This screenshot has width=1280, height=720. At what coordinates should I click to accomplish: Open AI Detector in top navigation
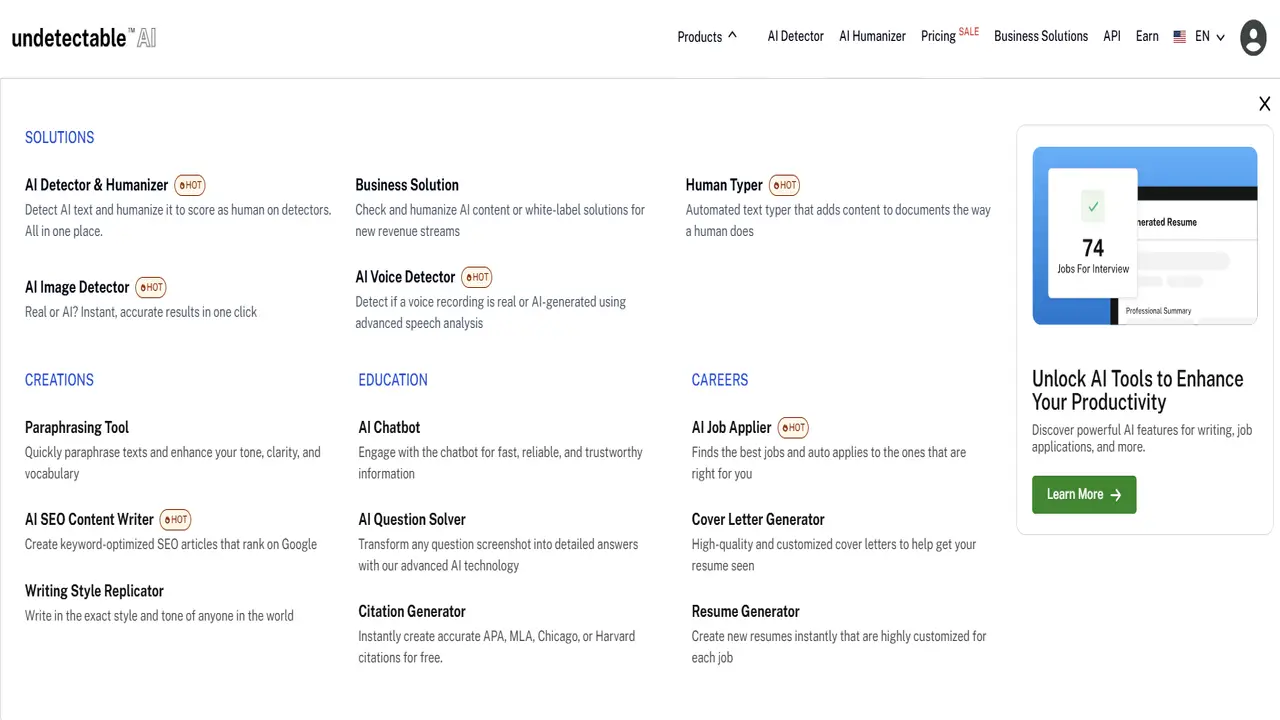click(796, 36)
